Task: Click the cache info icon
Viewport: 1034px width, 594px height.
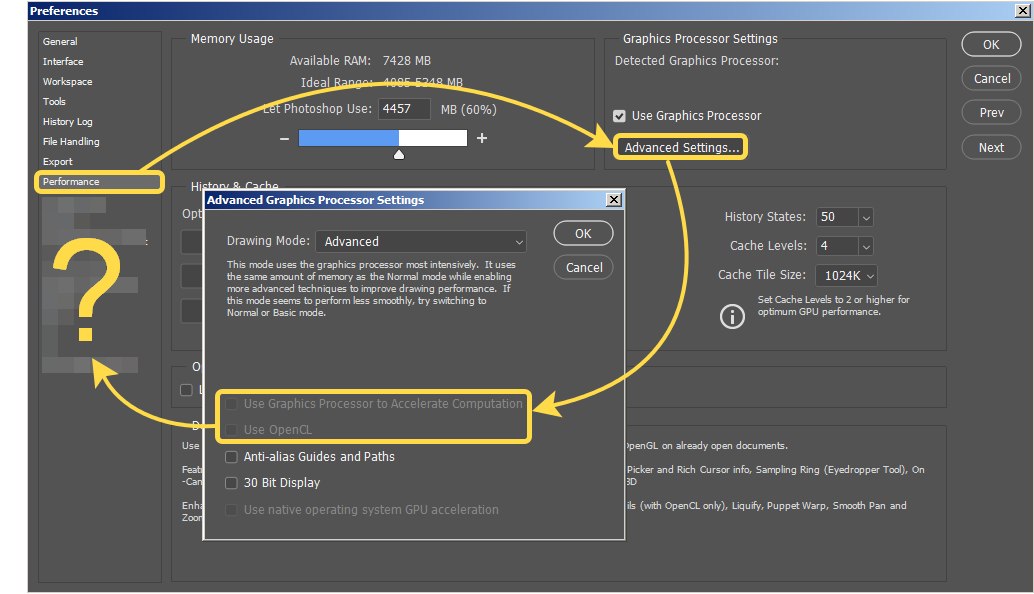Action: click(733, 316)
